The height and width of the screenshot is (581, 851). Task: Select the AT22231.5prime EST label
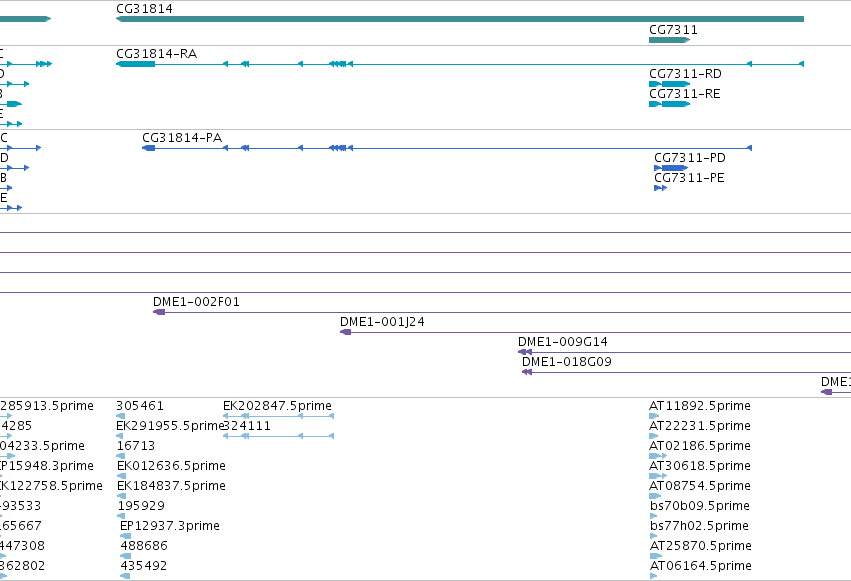click(x=700, y=426)
